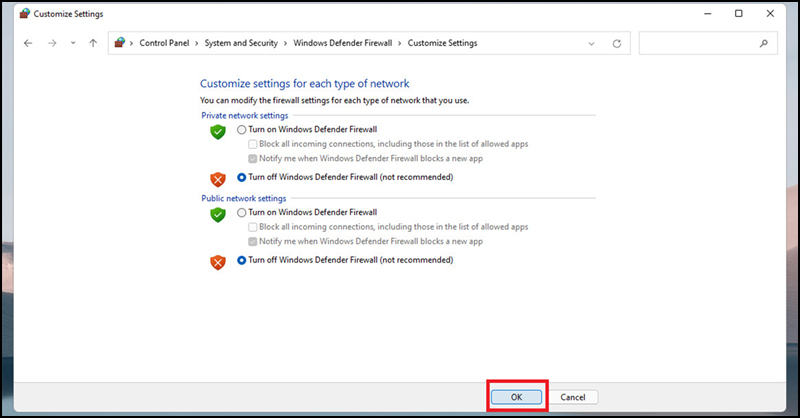The width and height of the screenshot is (800, 418).
Task: Confirm changes with the OK button
Action: 516,397
